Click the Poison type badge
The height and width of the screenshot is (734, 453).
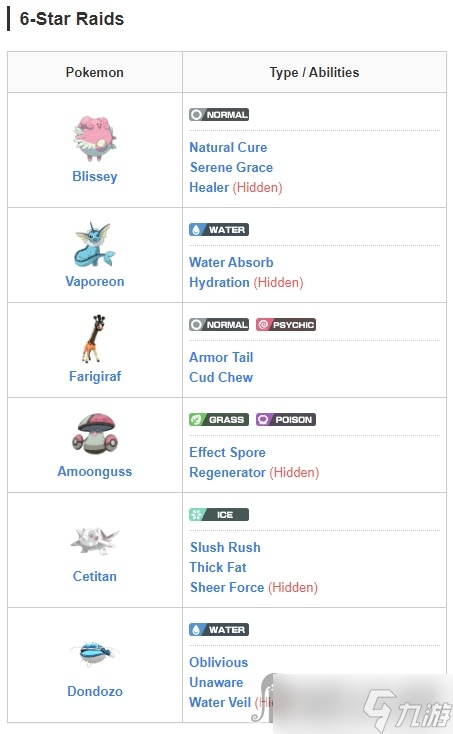coord(285,419)
